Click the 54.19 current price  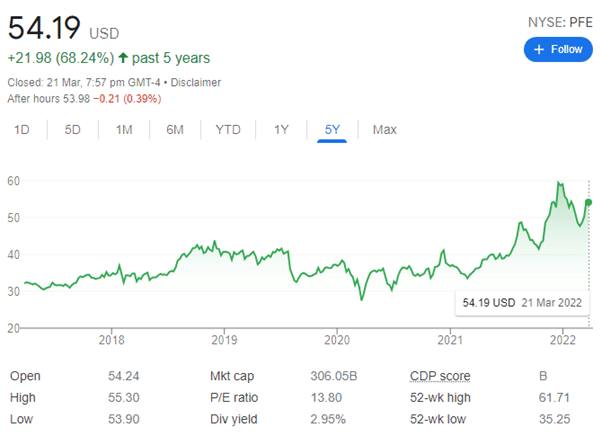[x=44, y=28]
